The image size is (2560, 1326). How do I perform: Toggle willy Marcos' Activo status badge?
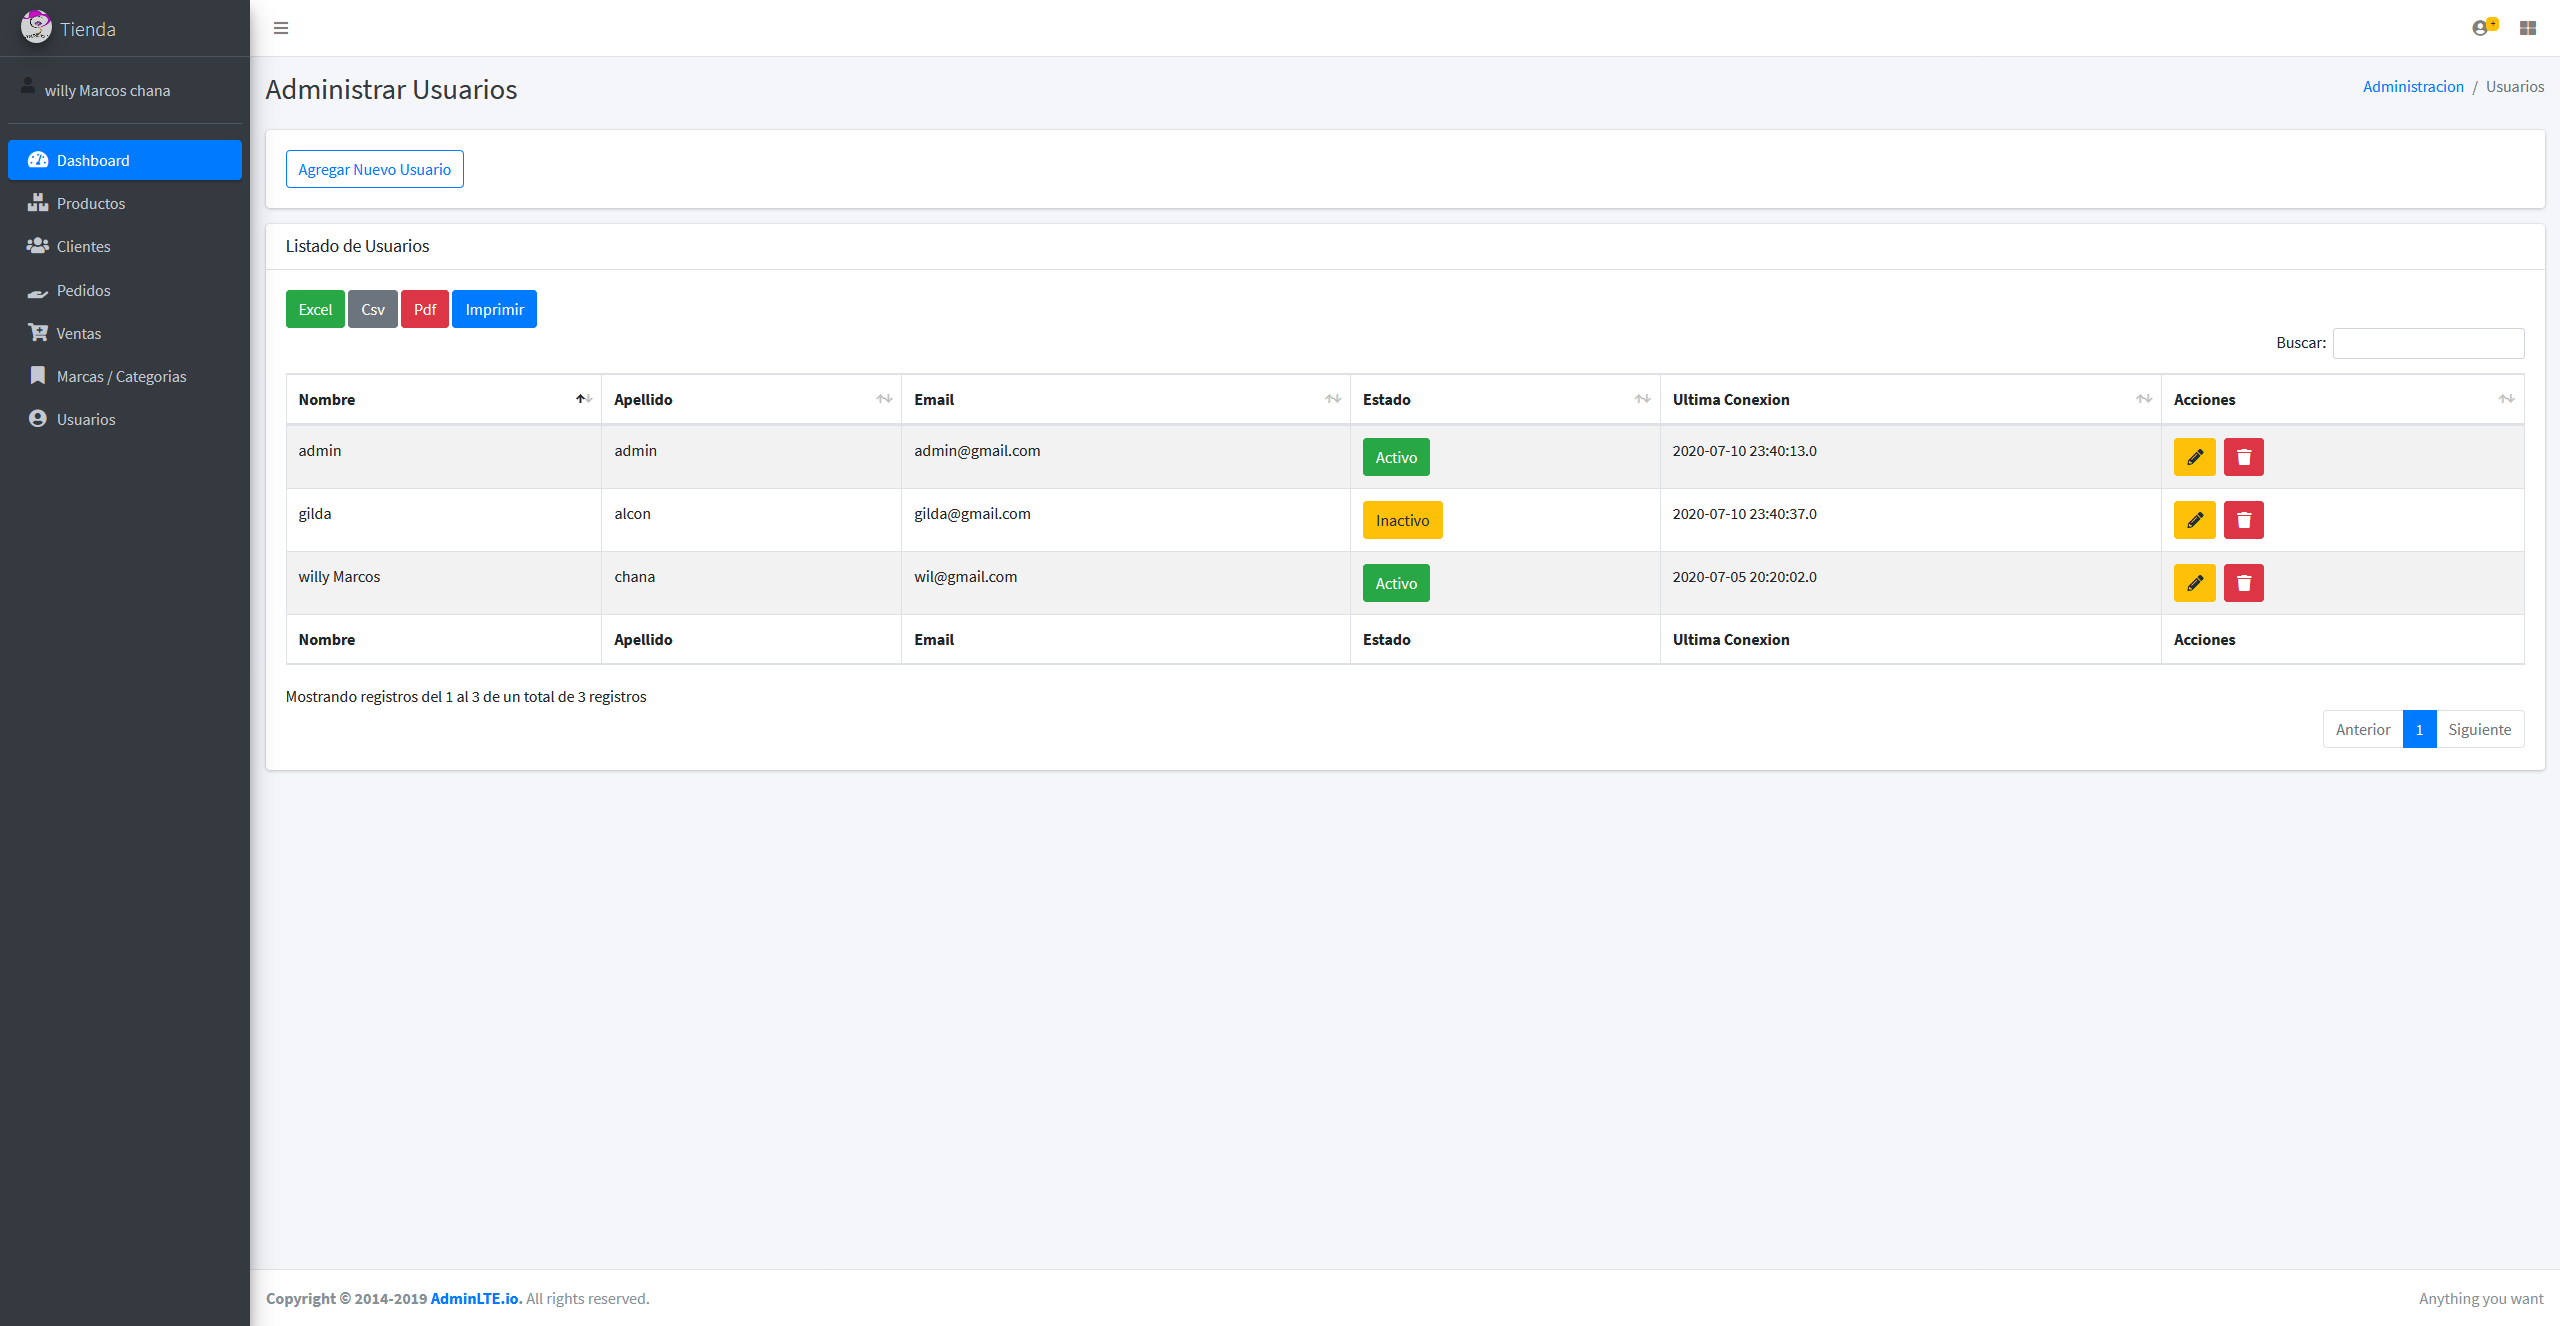(1395, 582)
